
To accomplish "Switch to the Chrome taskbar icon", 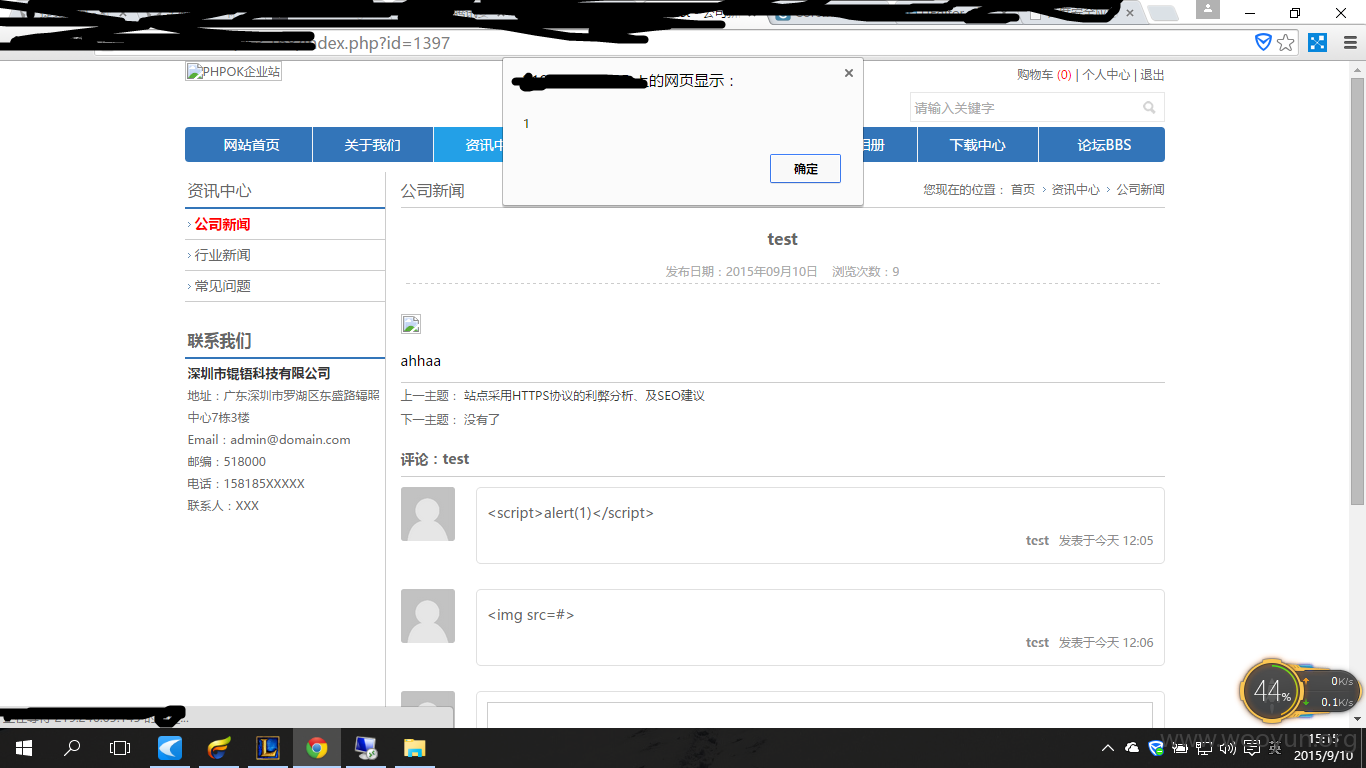I will pos(317,748).
